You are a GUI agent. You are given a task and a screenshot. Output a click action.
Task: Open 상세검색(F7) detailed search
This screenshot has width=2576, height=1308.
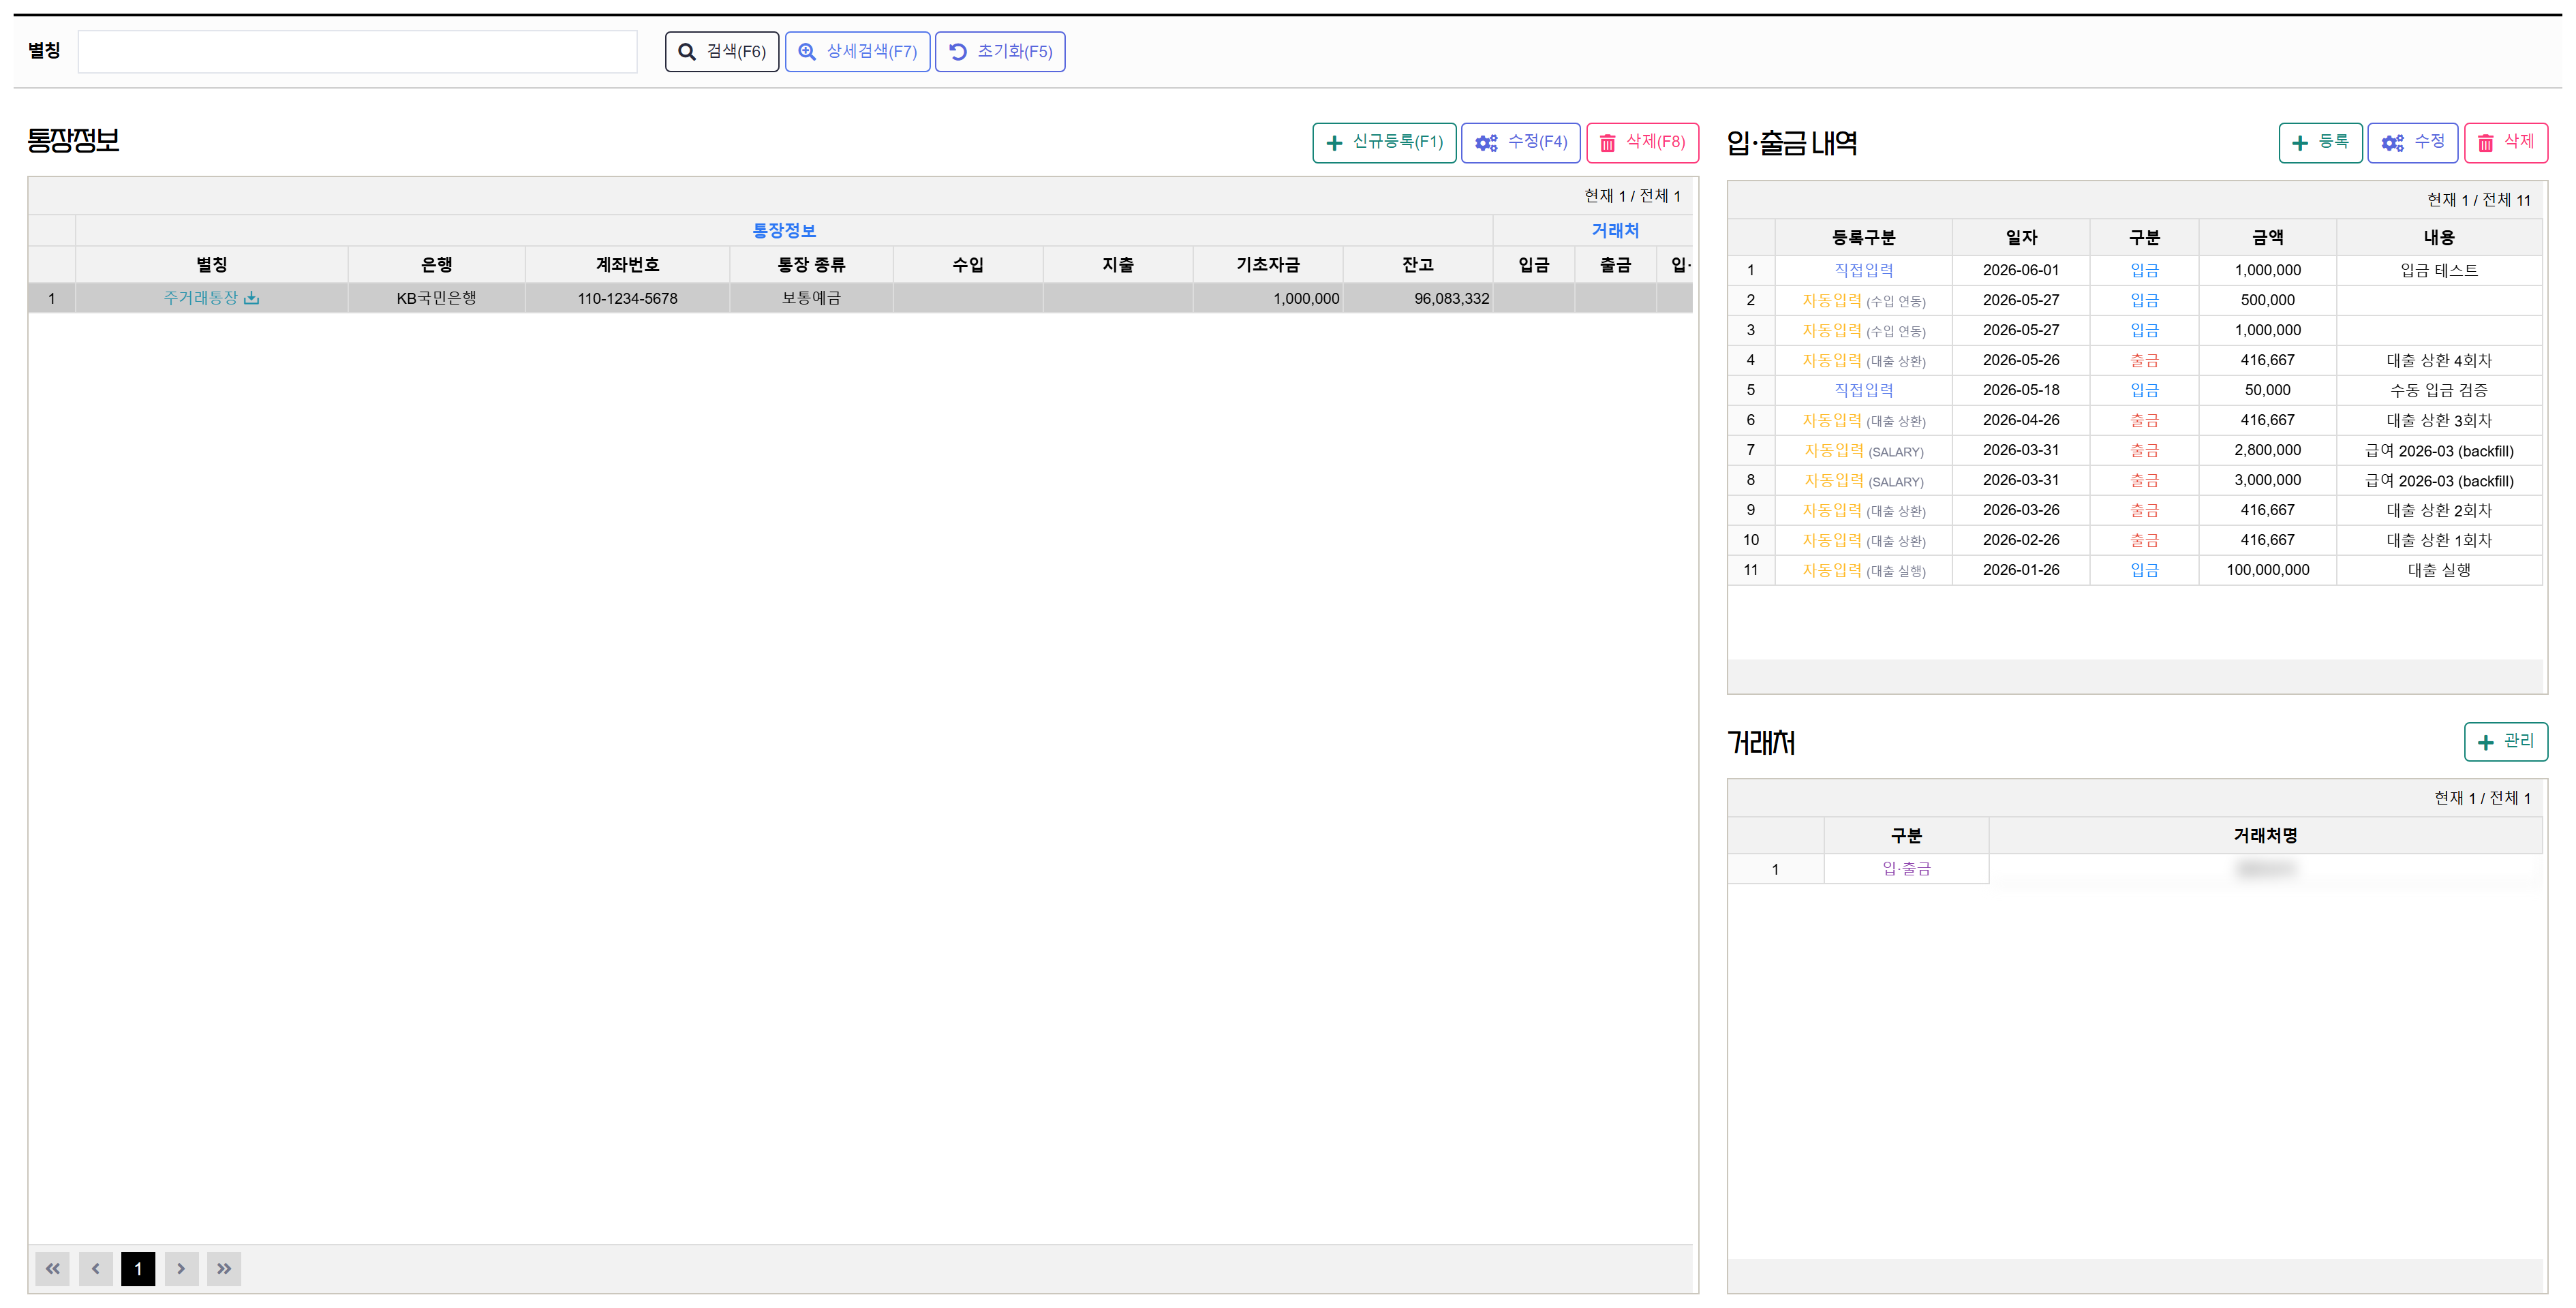[857, 51]
